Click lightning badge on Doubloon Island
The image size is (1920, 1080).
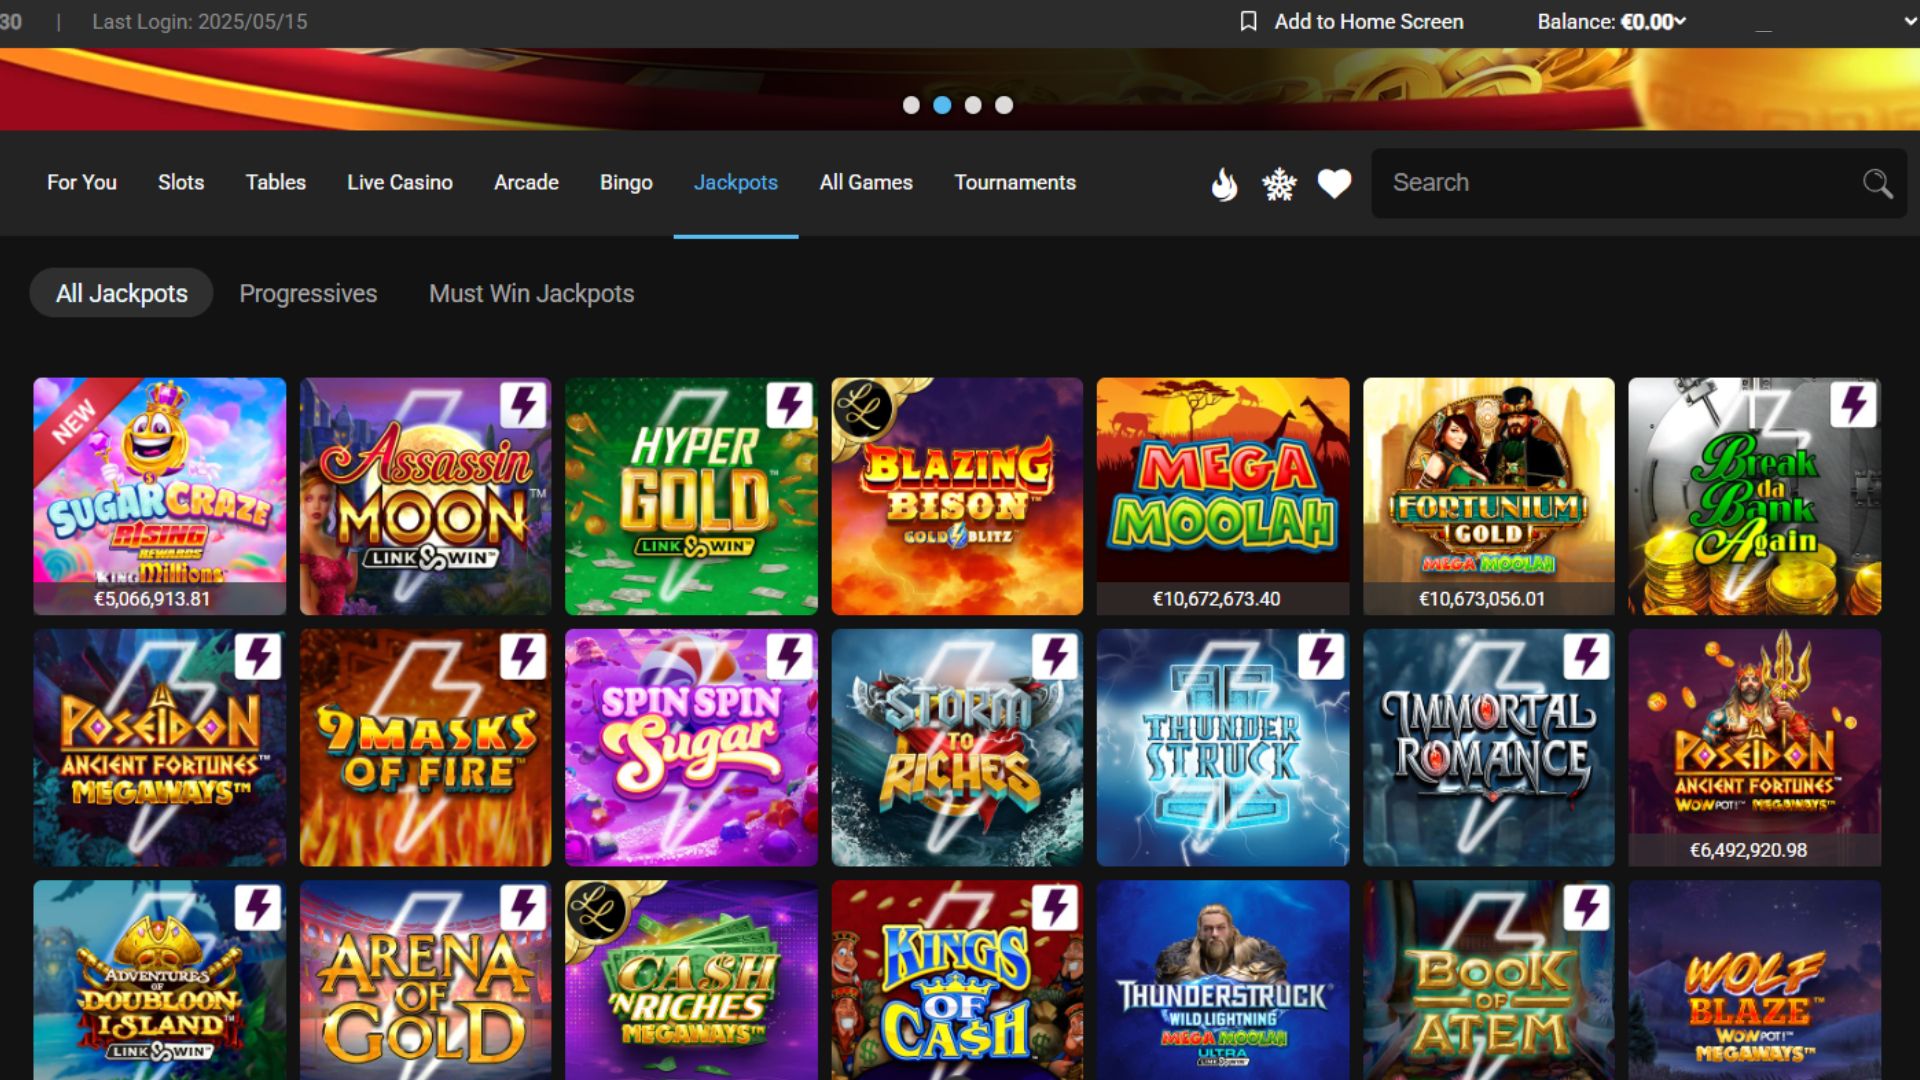[257, 908]
